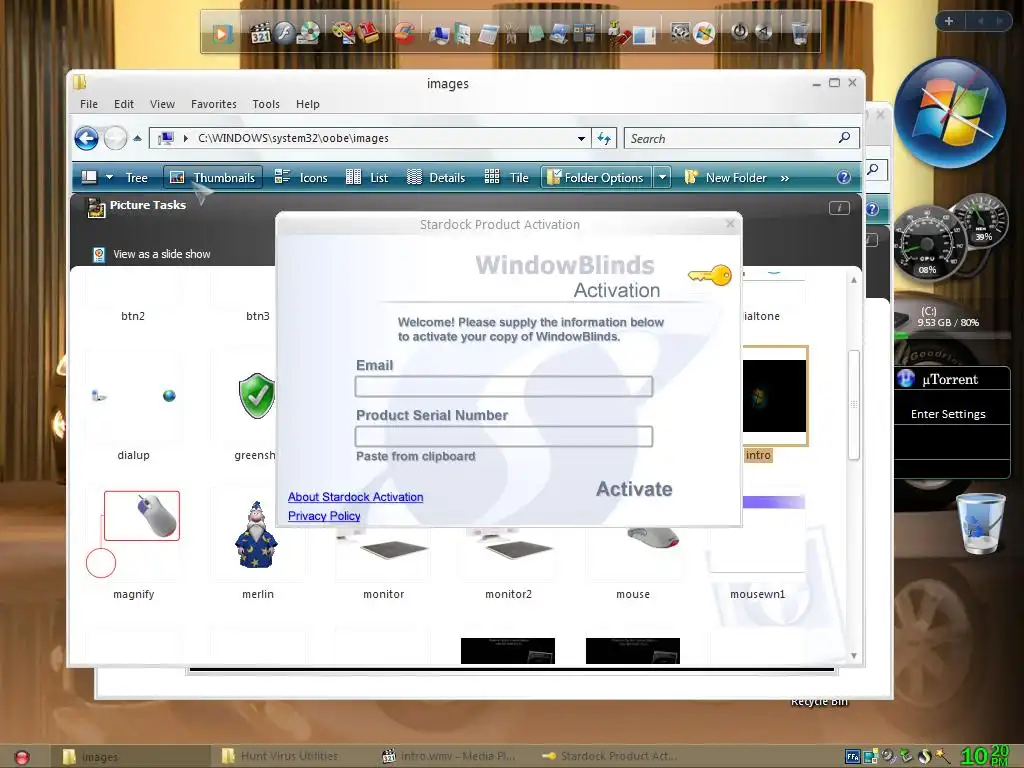Open the About Stardock Activation link
This screenshot has height=768, width=1024.
tap(355, 497)
